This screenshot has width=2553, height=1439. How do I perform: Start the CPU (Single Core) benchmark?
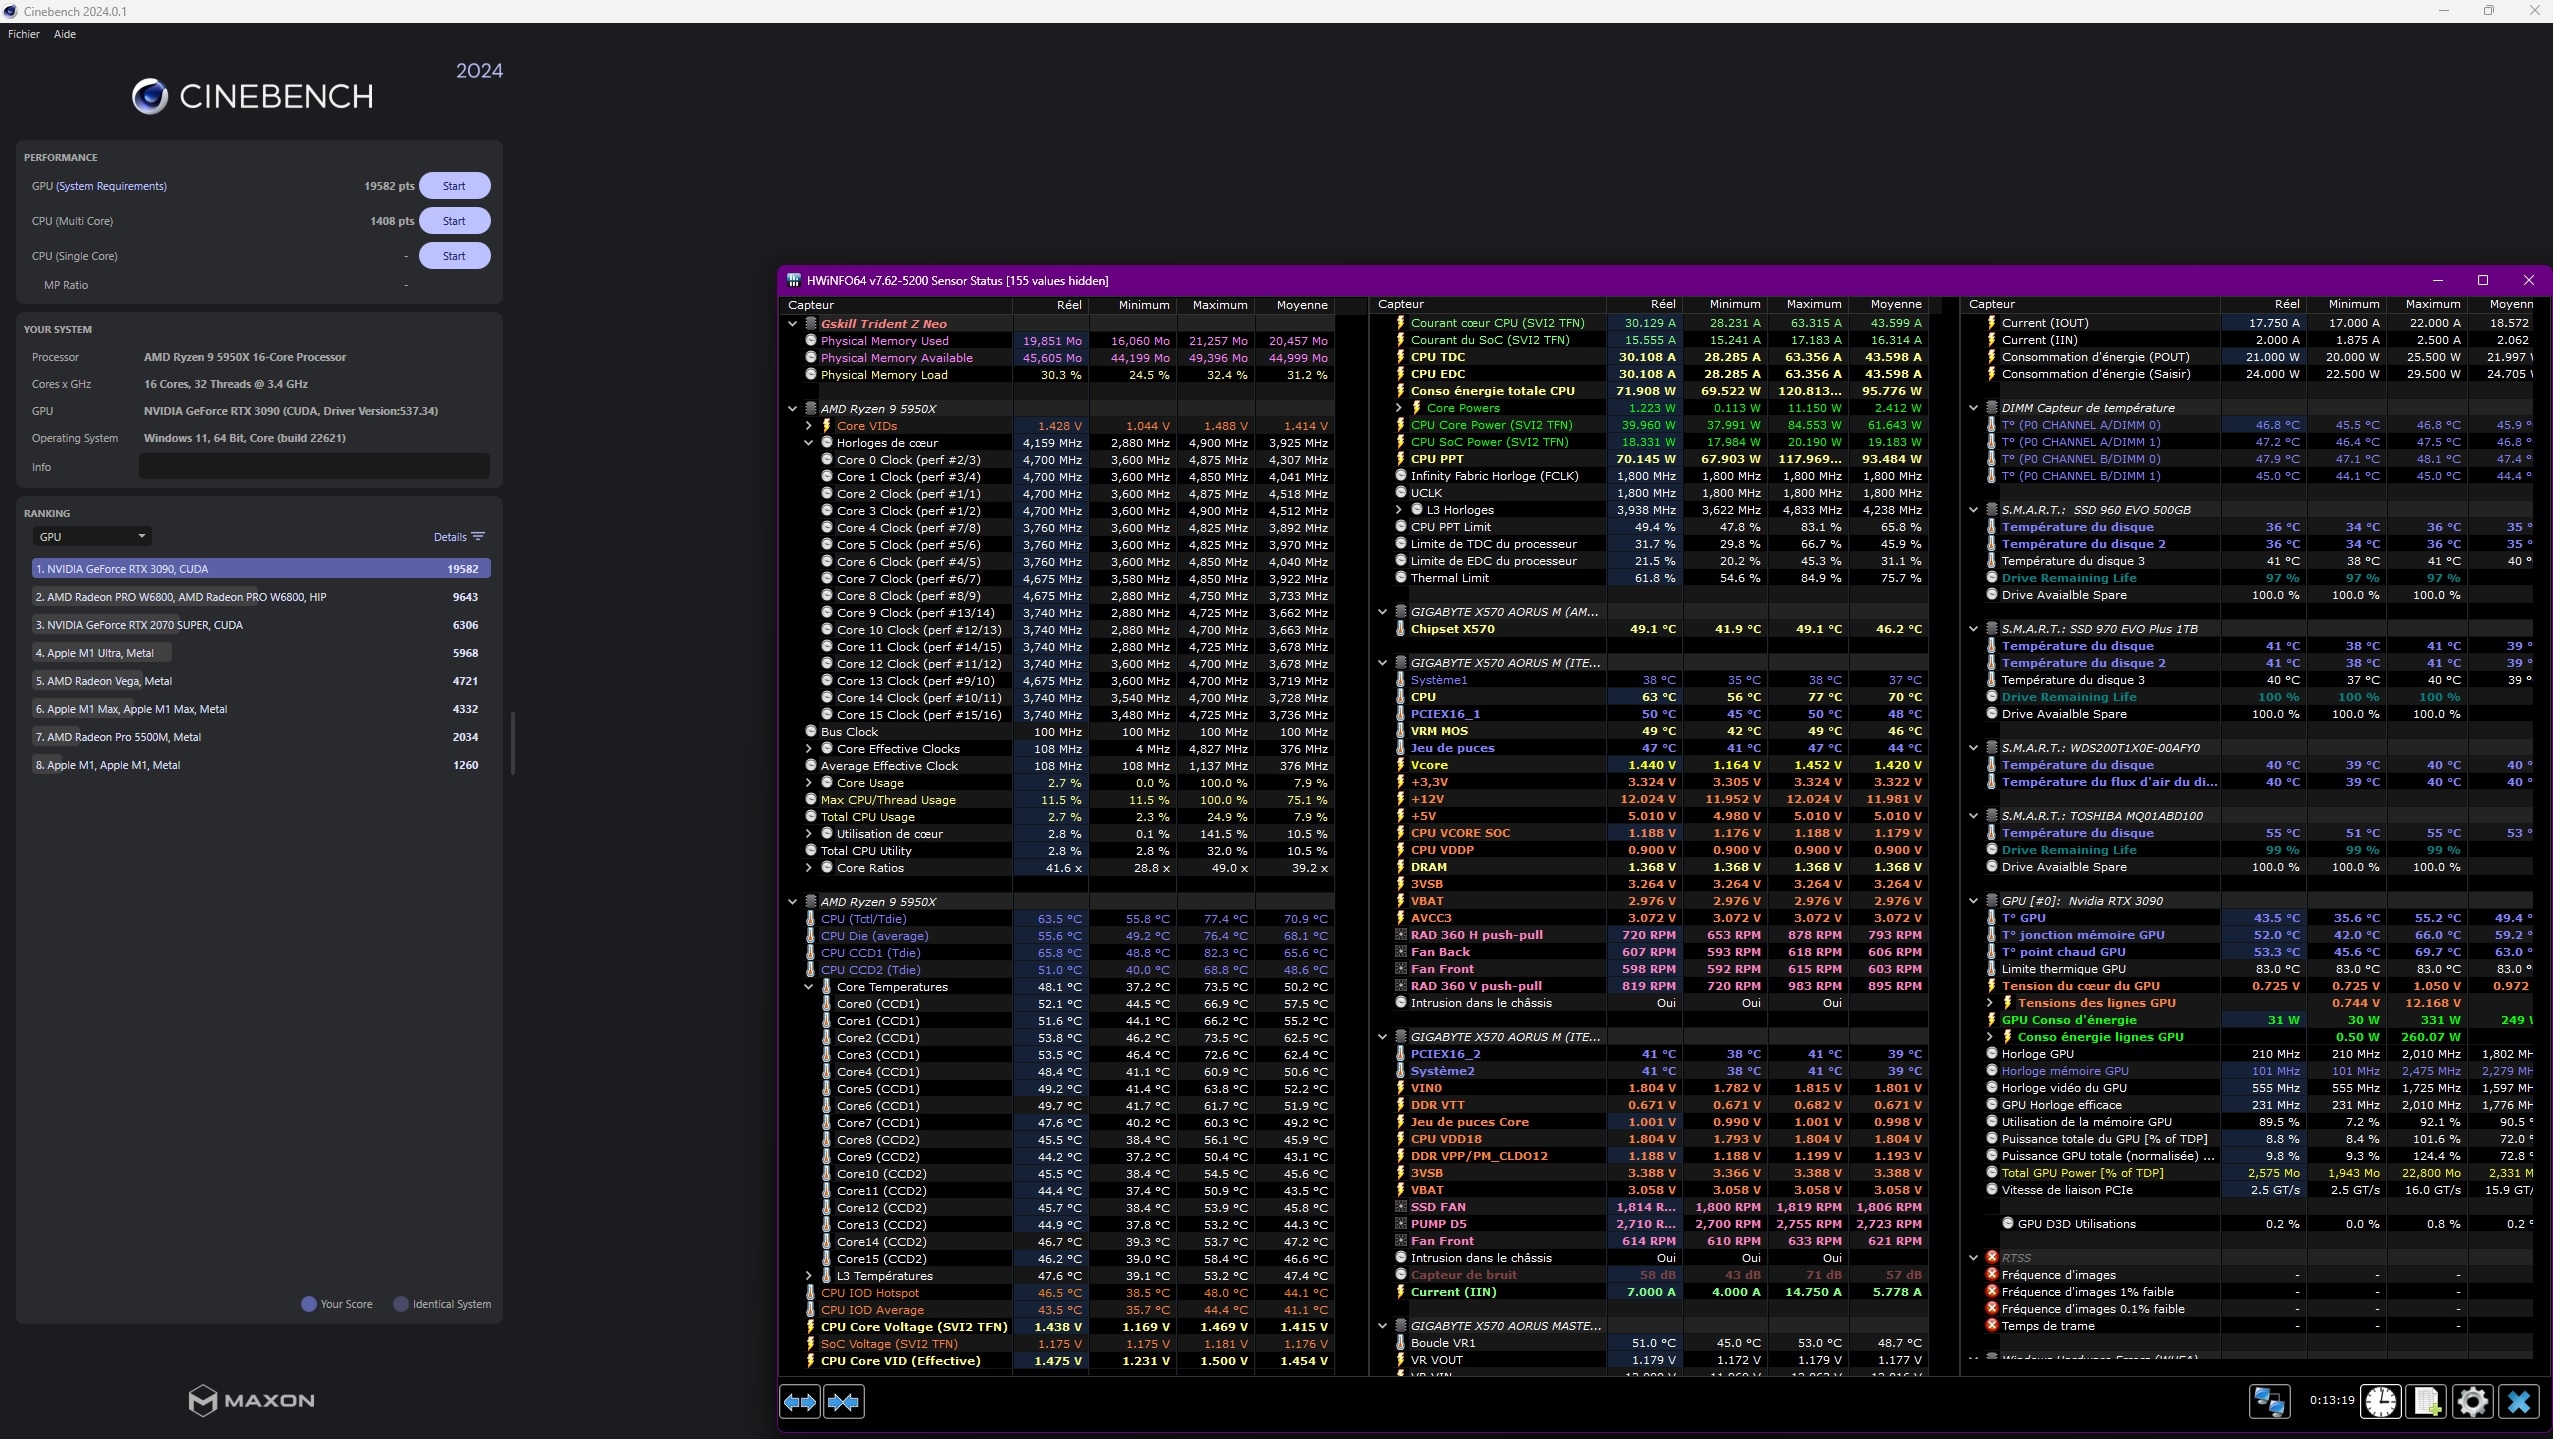(454, 256)
